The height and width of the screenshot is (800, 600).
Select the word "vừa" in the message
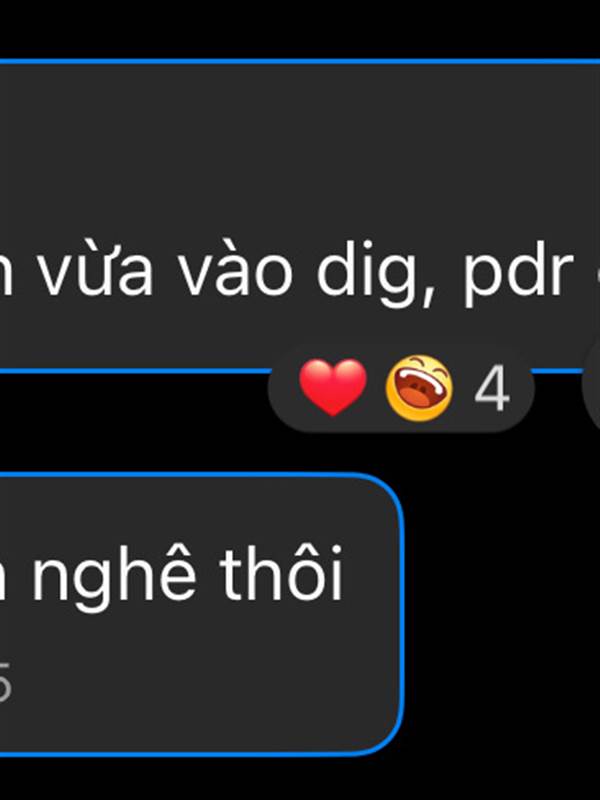tap(96, 270)
